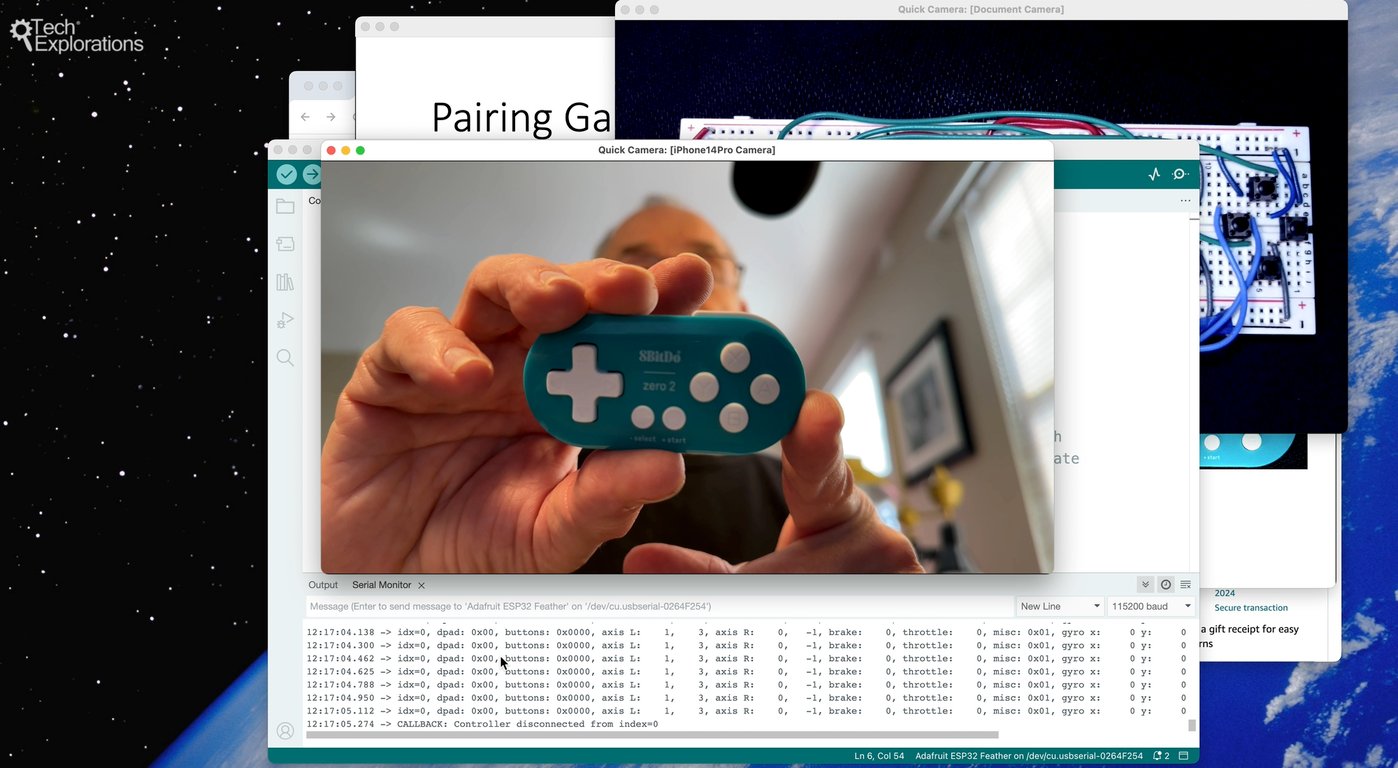Screen dimensions: 1398x768
Task: Minimize the iPhone14Pro Camera window
Action: coord(346,150)
